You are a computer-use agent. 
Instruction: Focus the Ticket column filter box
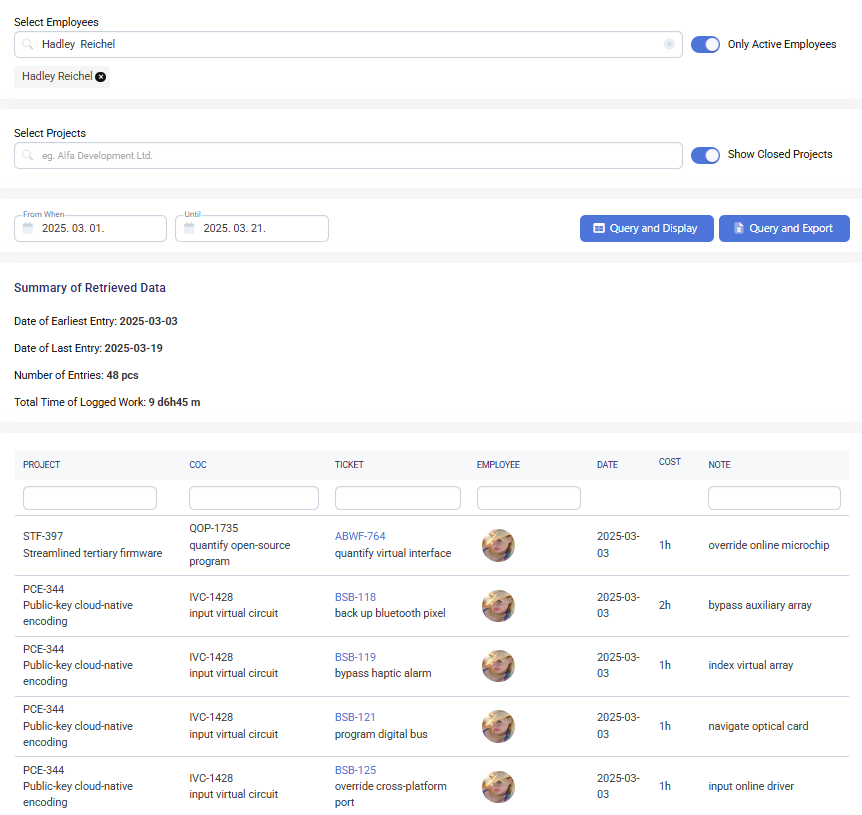point(397,498)
